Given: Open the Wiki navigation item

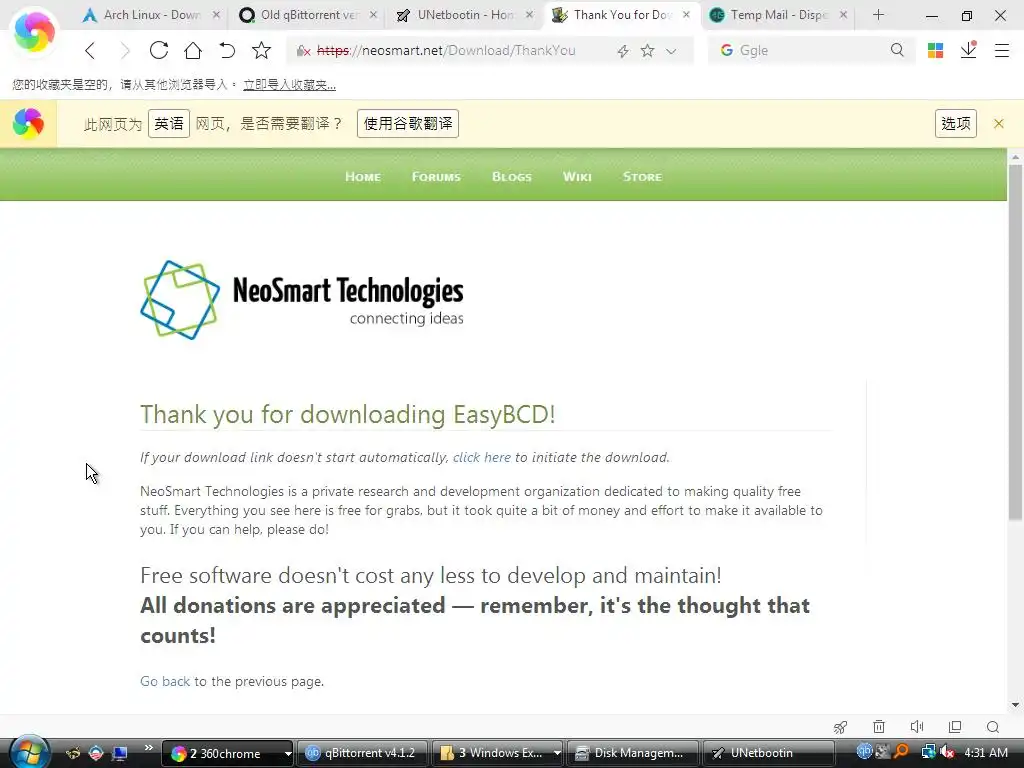Looking at the screenshot, I should click(577, 177).
